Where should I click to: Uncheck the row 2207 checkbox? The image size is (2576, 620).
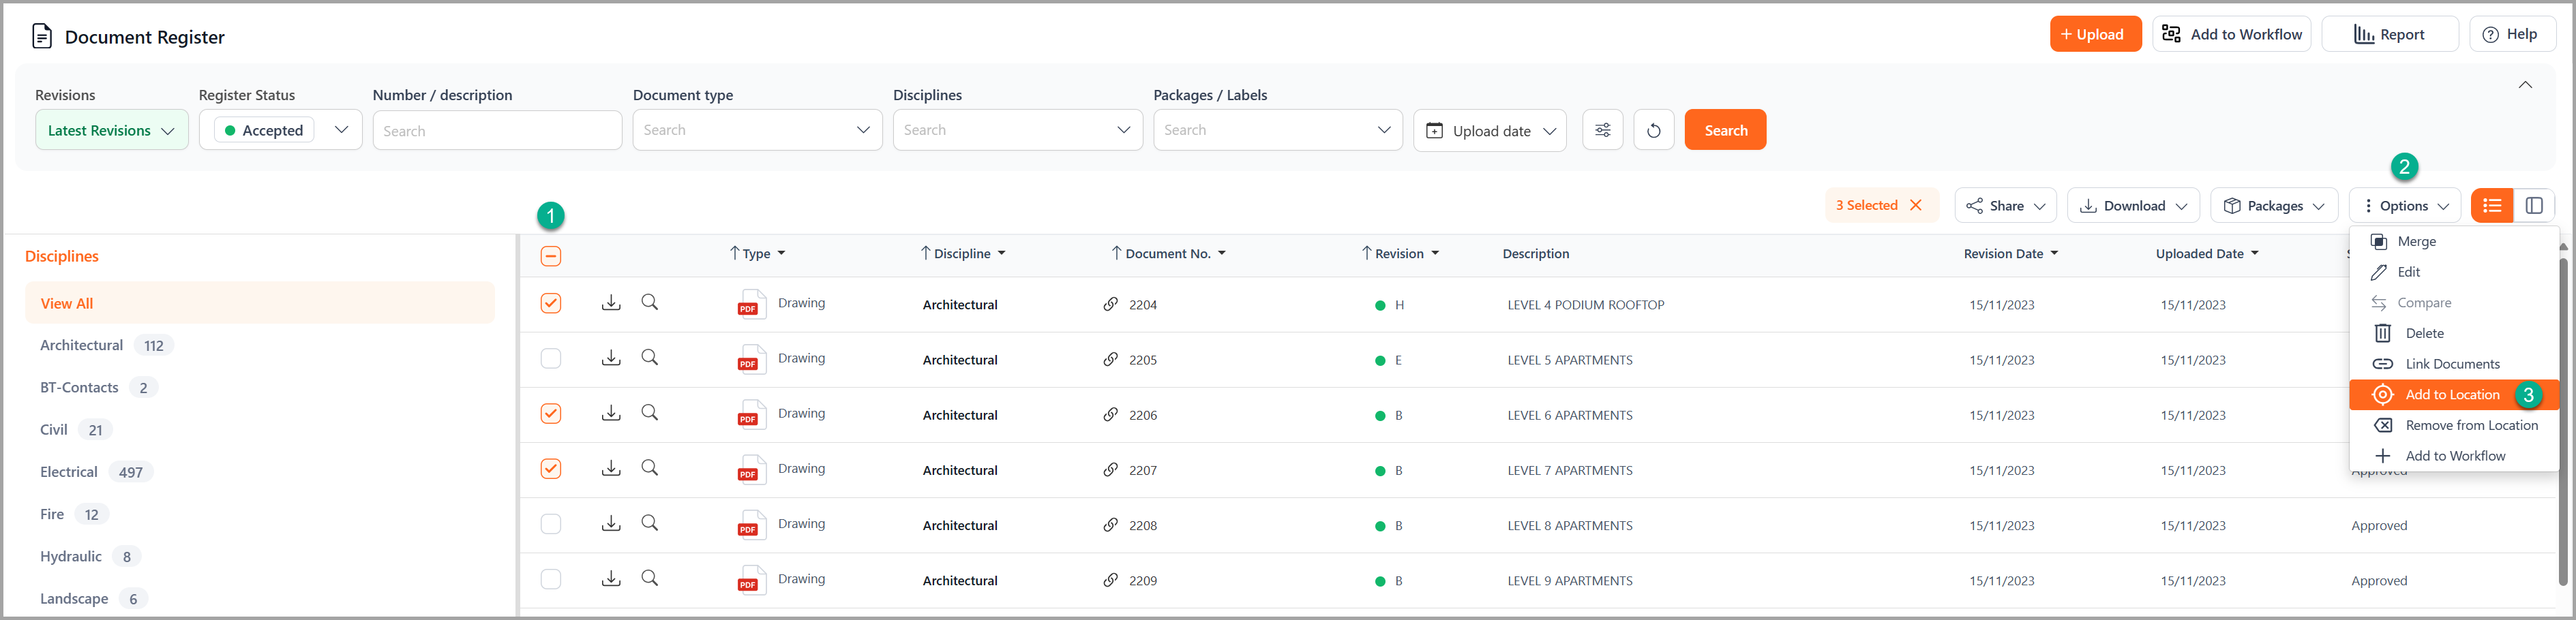[x=551, y=468]
